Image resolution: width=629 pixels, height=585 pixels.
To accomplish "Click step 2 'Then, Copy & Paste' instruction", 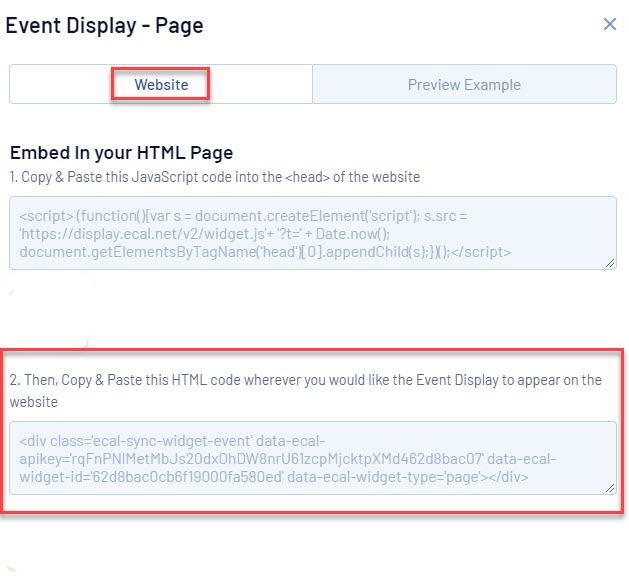I will (x=306, y=390).
